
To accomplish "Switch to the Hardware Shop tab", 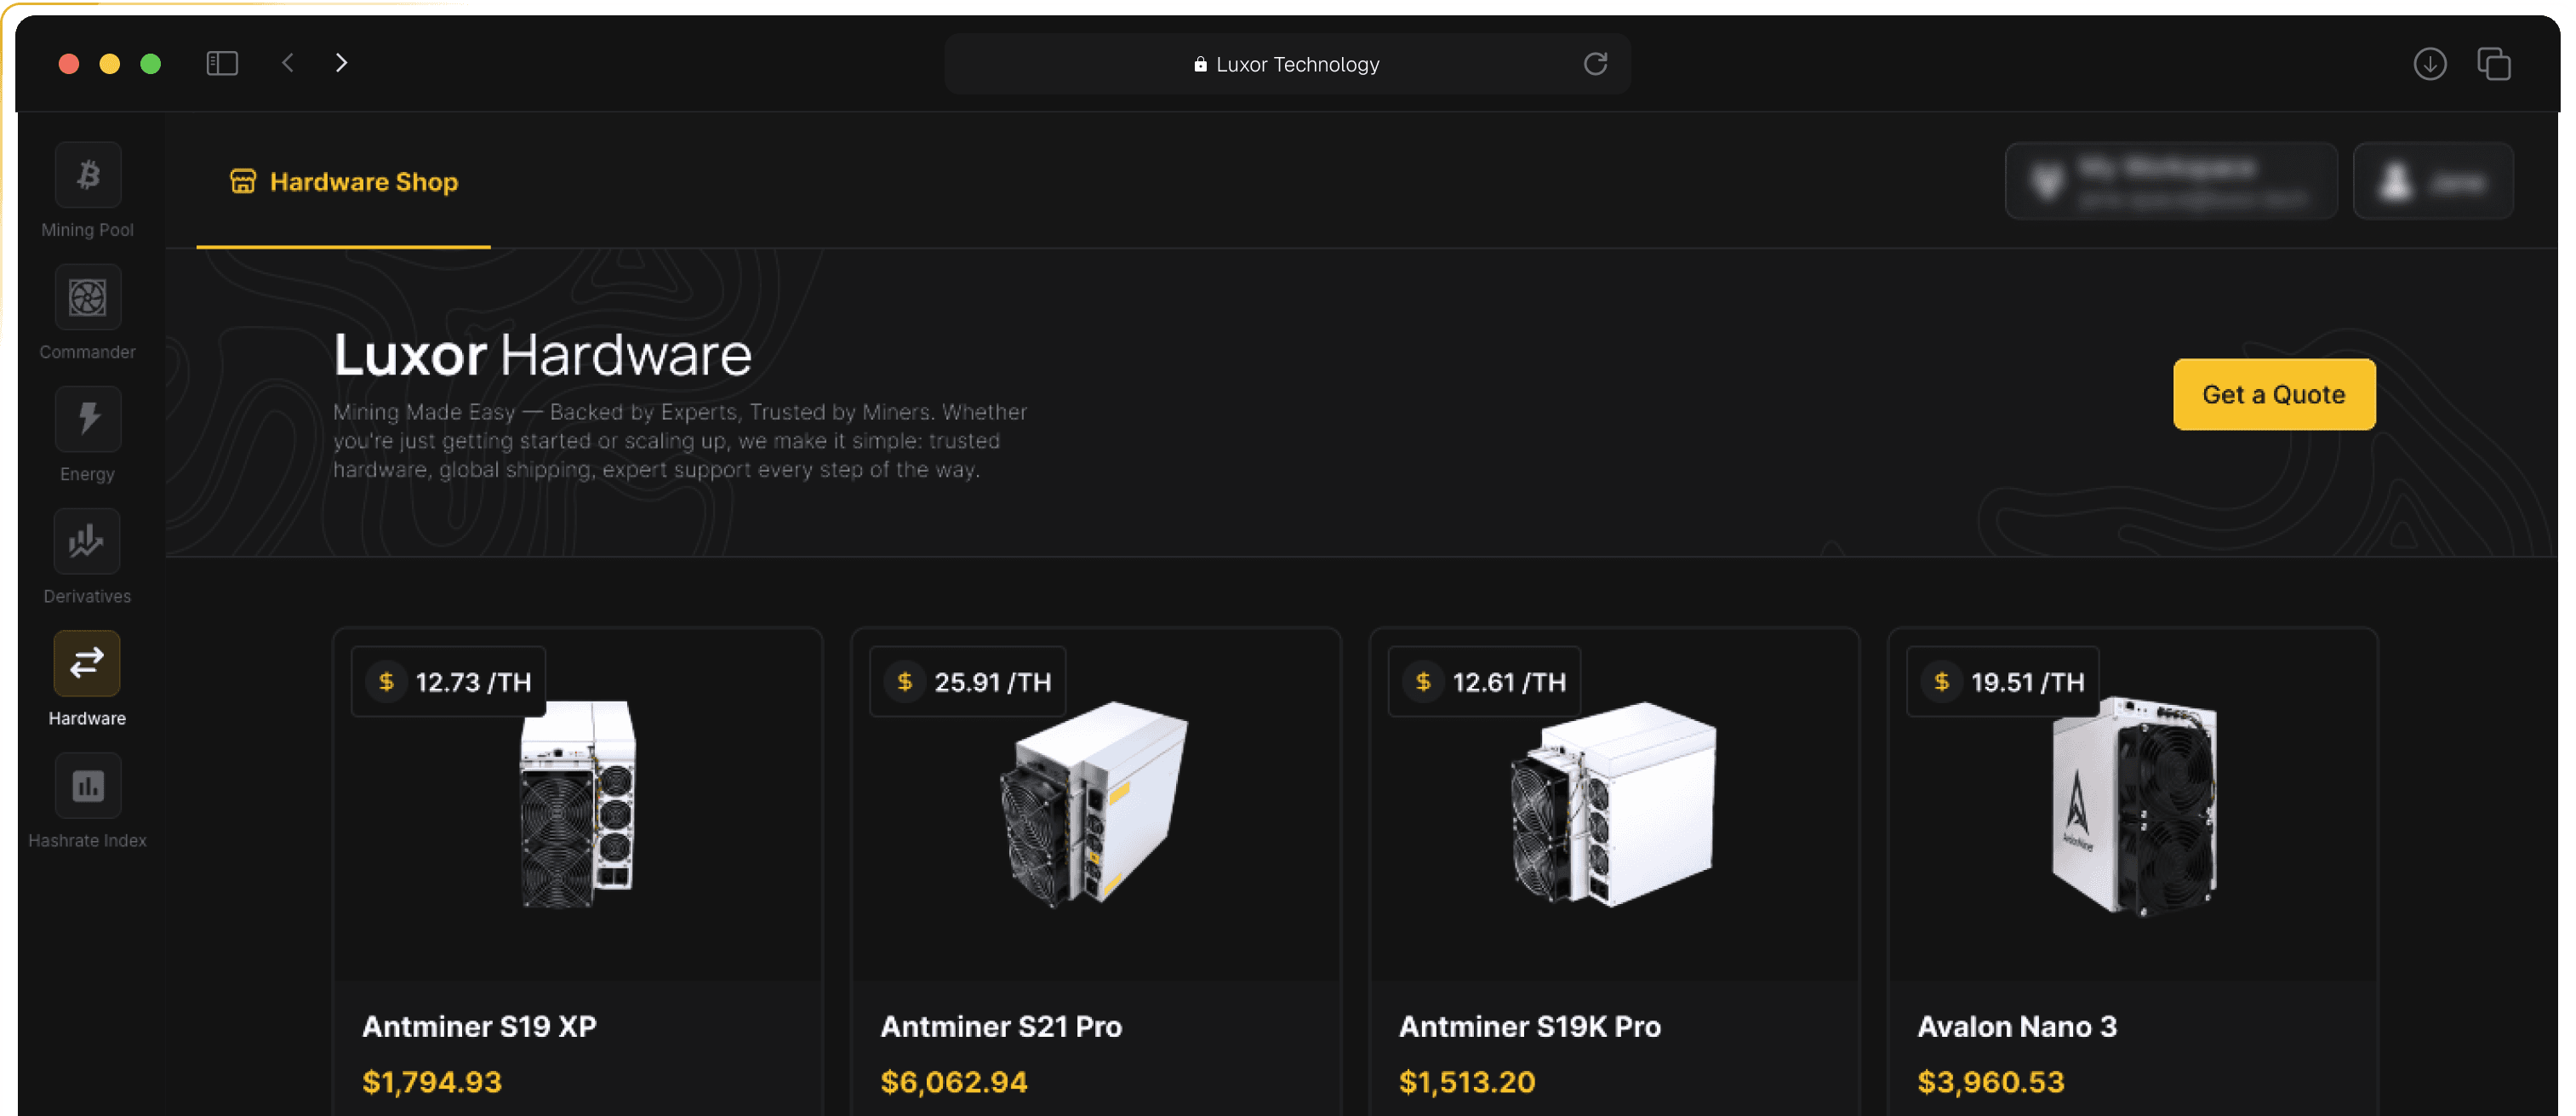I will point(363,181).
